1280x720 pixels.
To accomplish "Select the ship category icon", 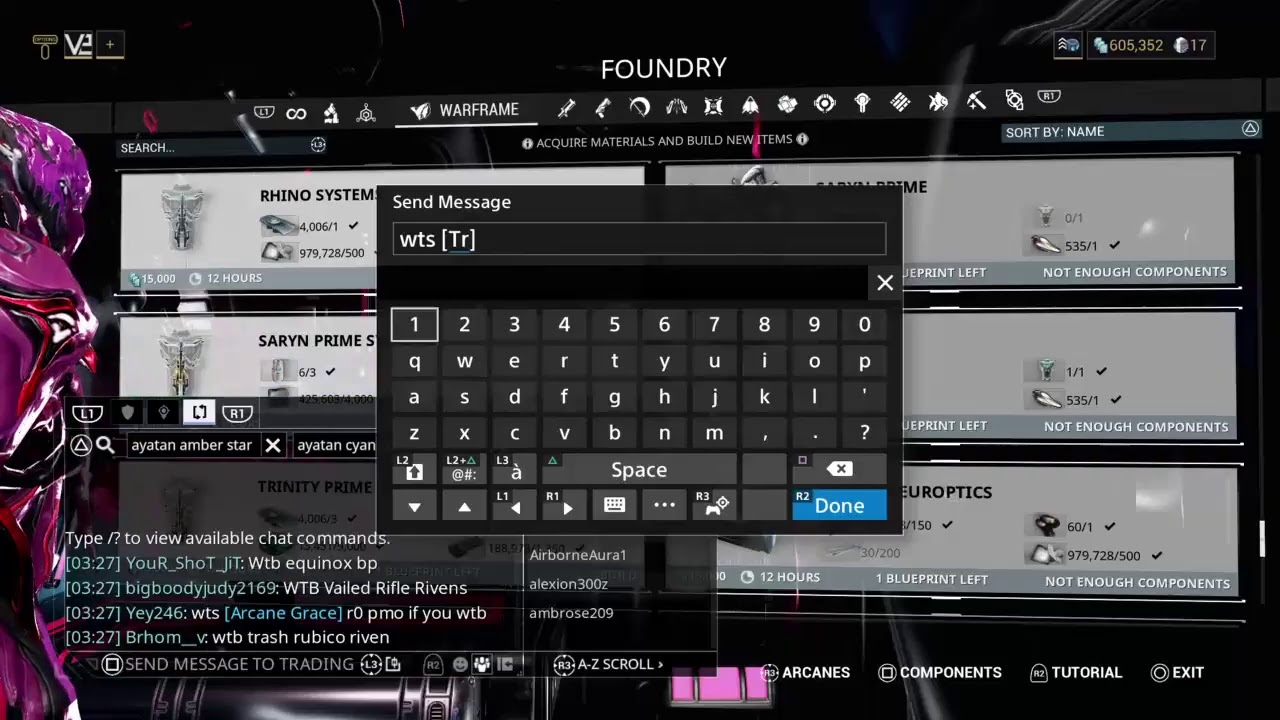I will (x=750, y=106).
